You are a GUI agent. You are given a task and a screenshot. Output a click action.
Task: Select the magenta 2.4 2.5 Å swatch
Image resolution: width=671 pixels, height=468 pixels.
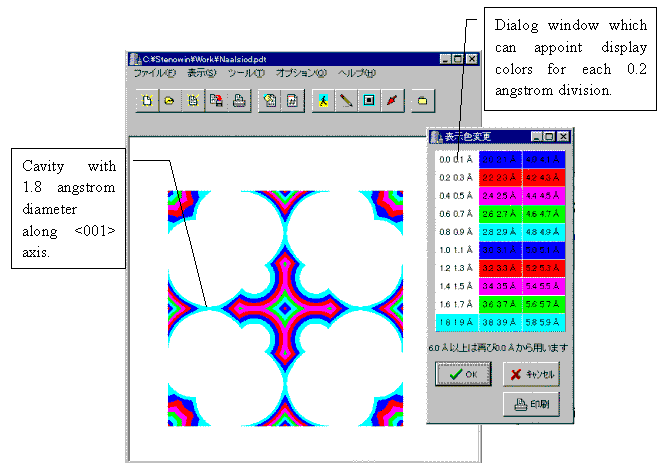click(500, 195)
